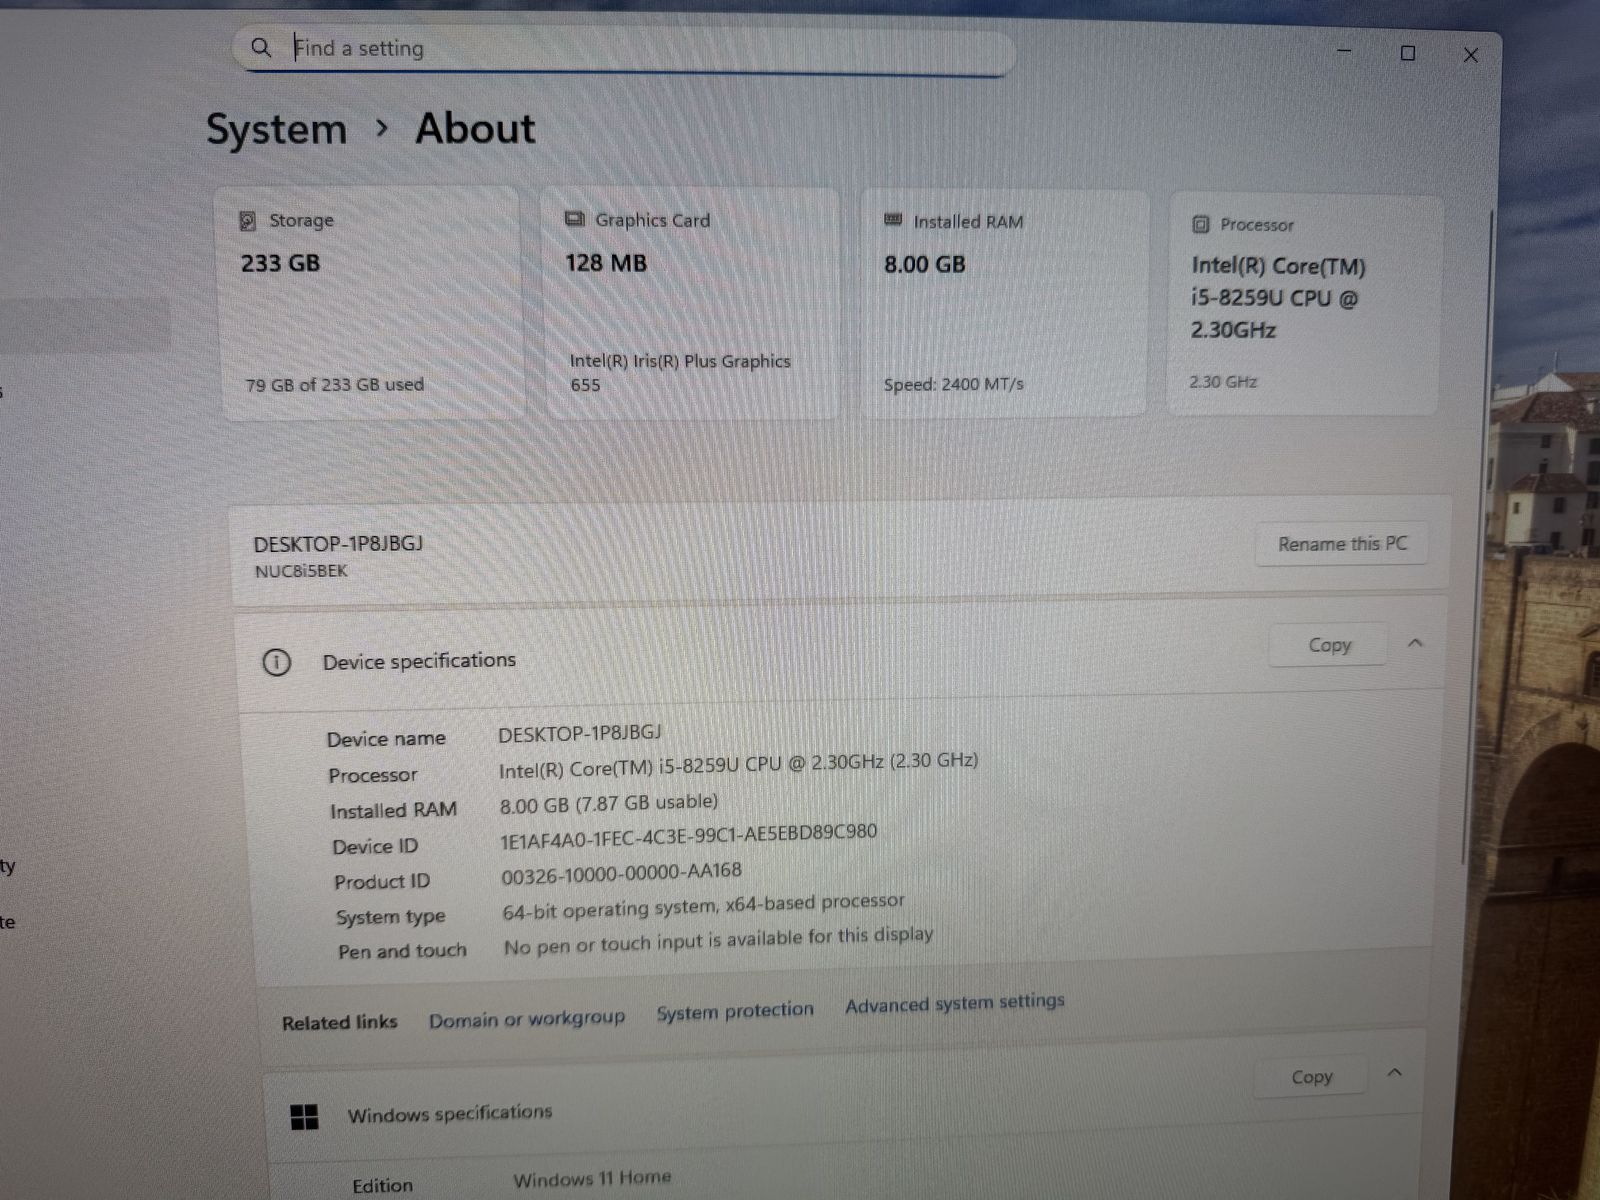Click the Graphics Card icon

pos(575,220)
